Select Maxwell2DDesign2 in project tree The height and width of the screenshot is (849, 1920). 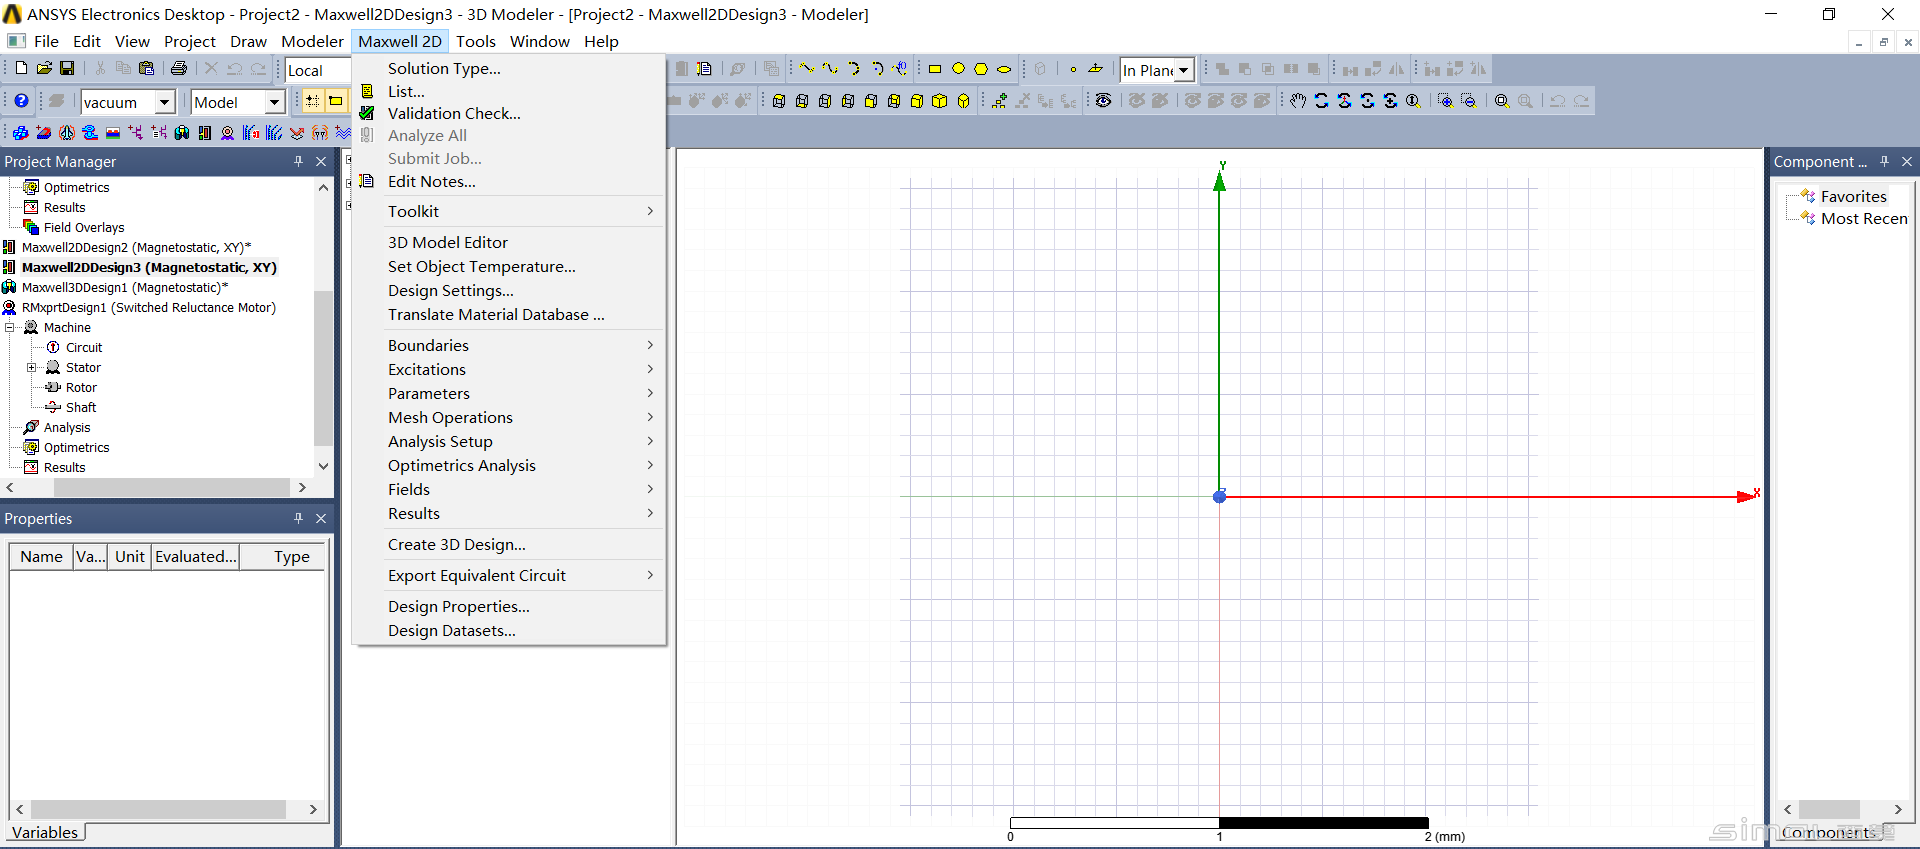[x=136, y=247]
